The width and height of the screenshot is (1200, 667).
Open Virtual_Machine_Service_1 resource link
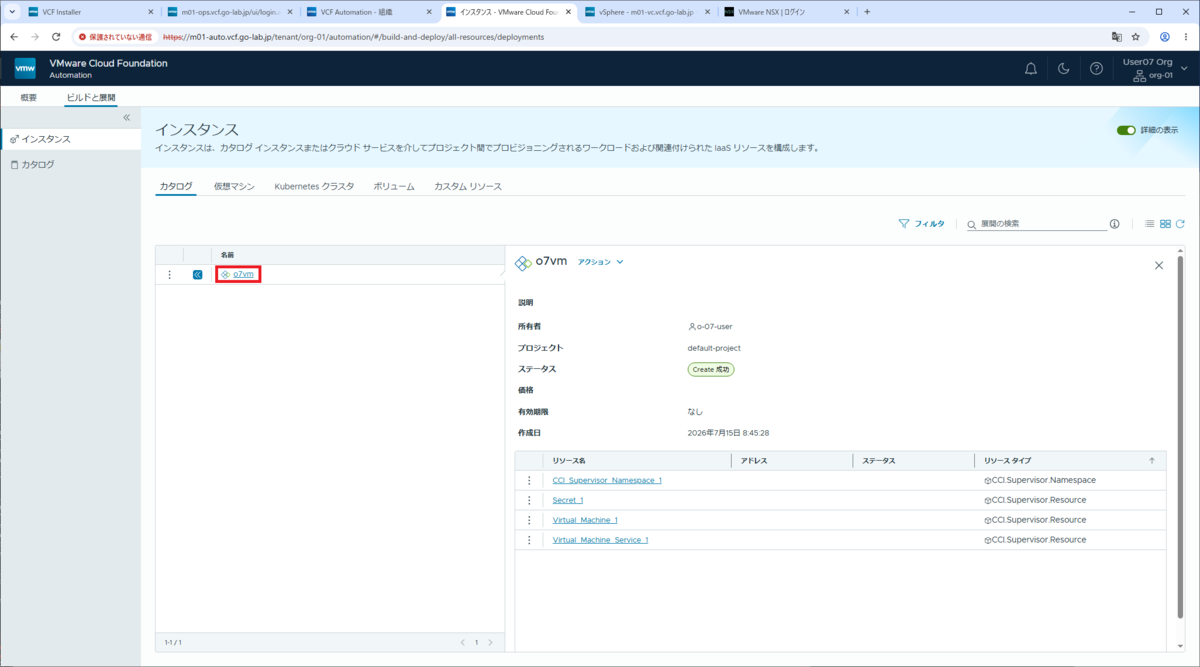click(600, 540)
